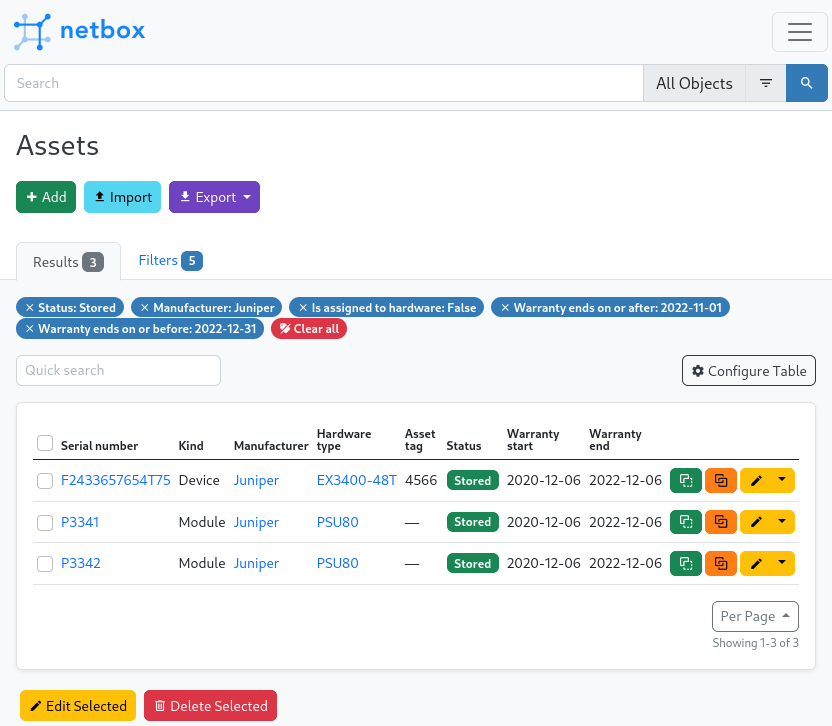
Task: Open Juniper manufacturer link in P3342 row
Action: (256, 564)
